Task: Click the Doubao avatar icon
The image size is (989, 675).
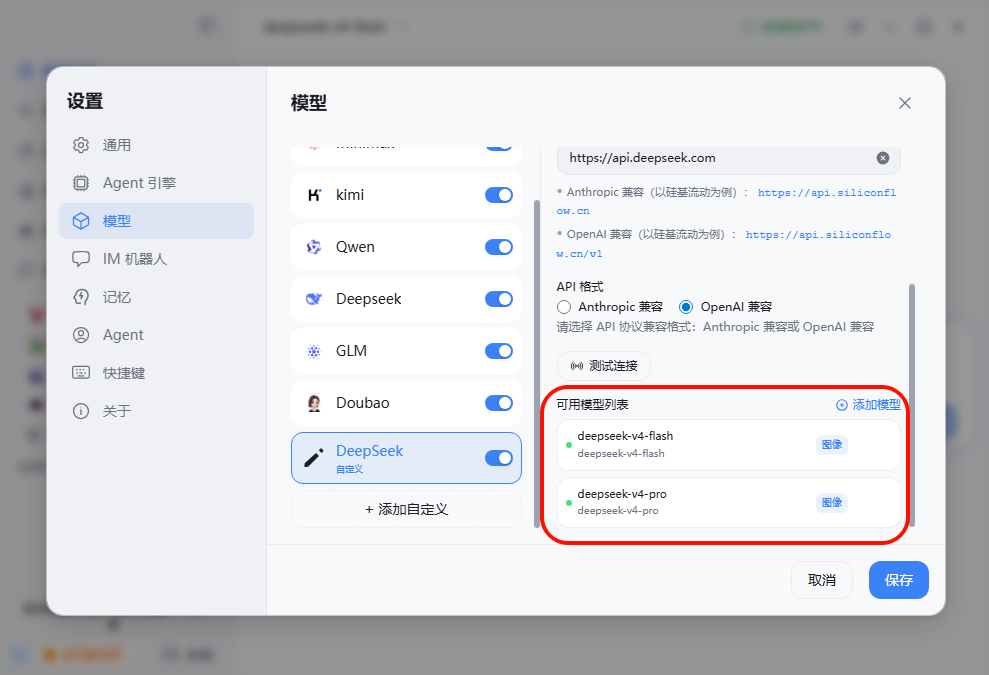Action: (314, 402)
